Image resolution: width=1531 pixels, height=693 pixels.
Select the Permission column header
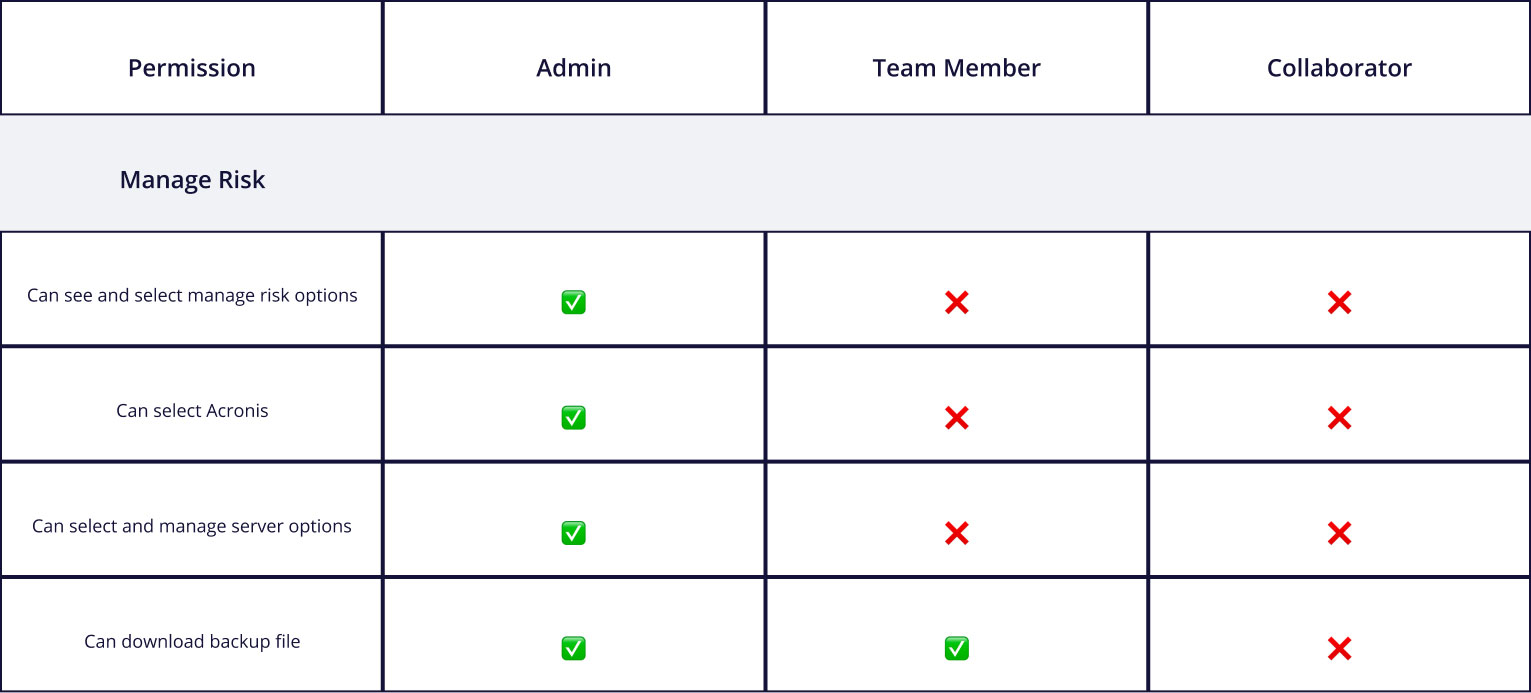(x=192, y=68)
